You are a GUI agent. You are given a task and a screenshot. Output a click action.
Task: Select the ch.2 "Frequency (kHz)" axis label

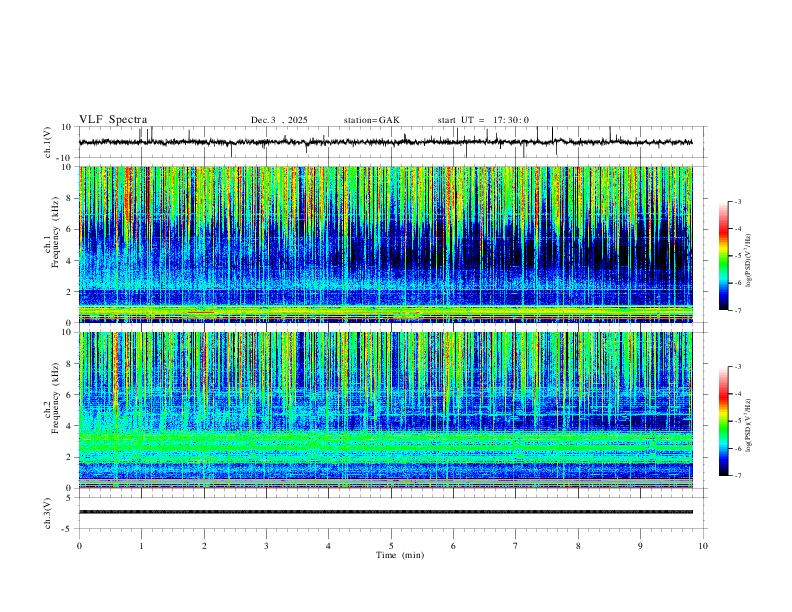[55, 397]
